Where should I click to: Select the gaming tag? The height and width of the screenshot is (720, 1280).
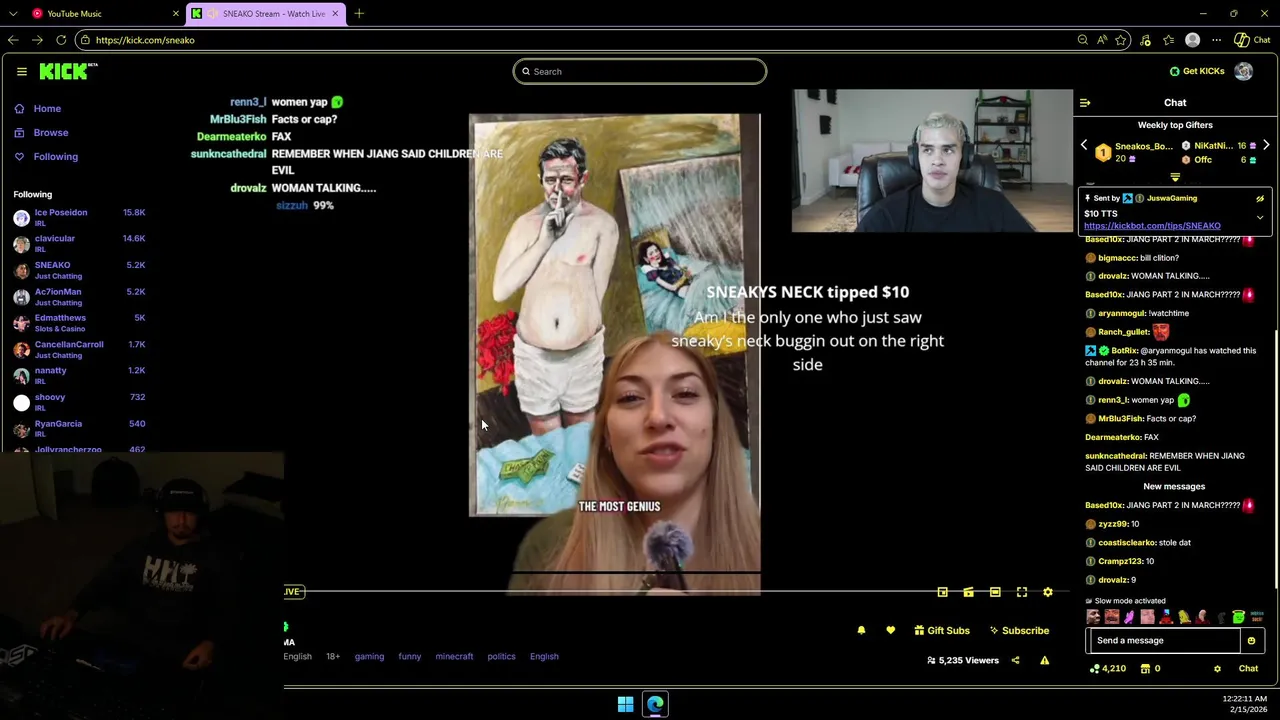tap(369, 657)
